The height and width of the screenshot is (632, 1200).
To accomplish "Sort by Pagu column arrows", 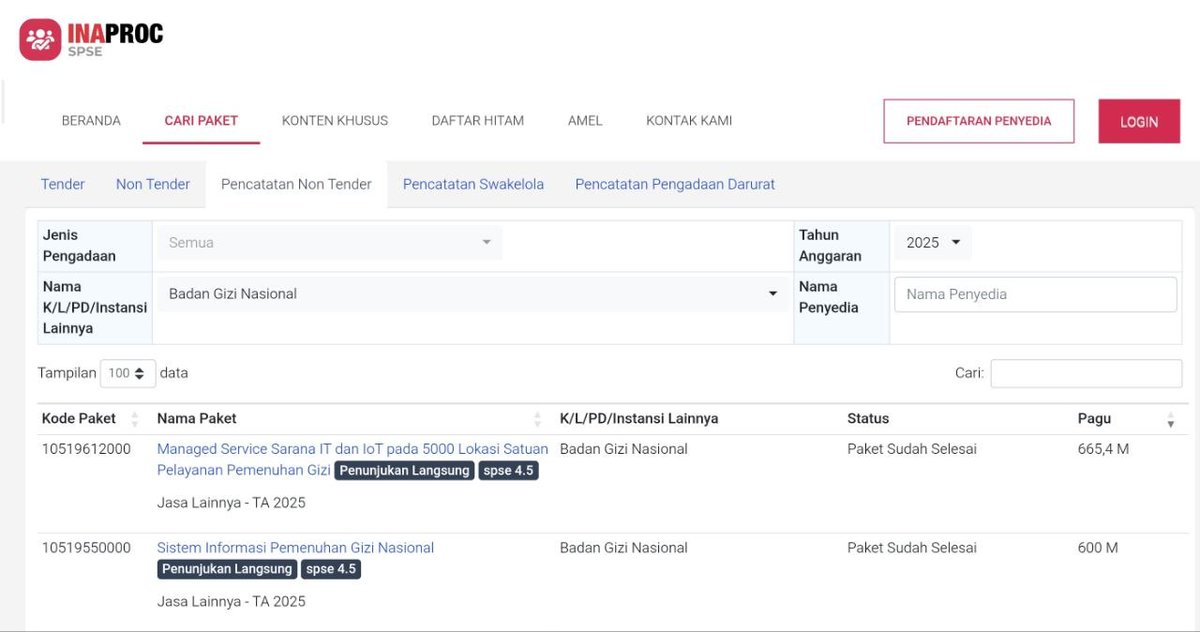I will [x=1171, y=419].
